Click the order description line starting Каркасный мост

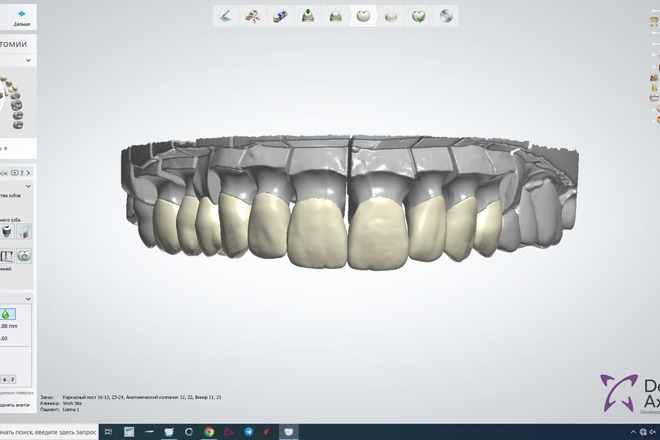pos(142,397)
